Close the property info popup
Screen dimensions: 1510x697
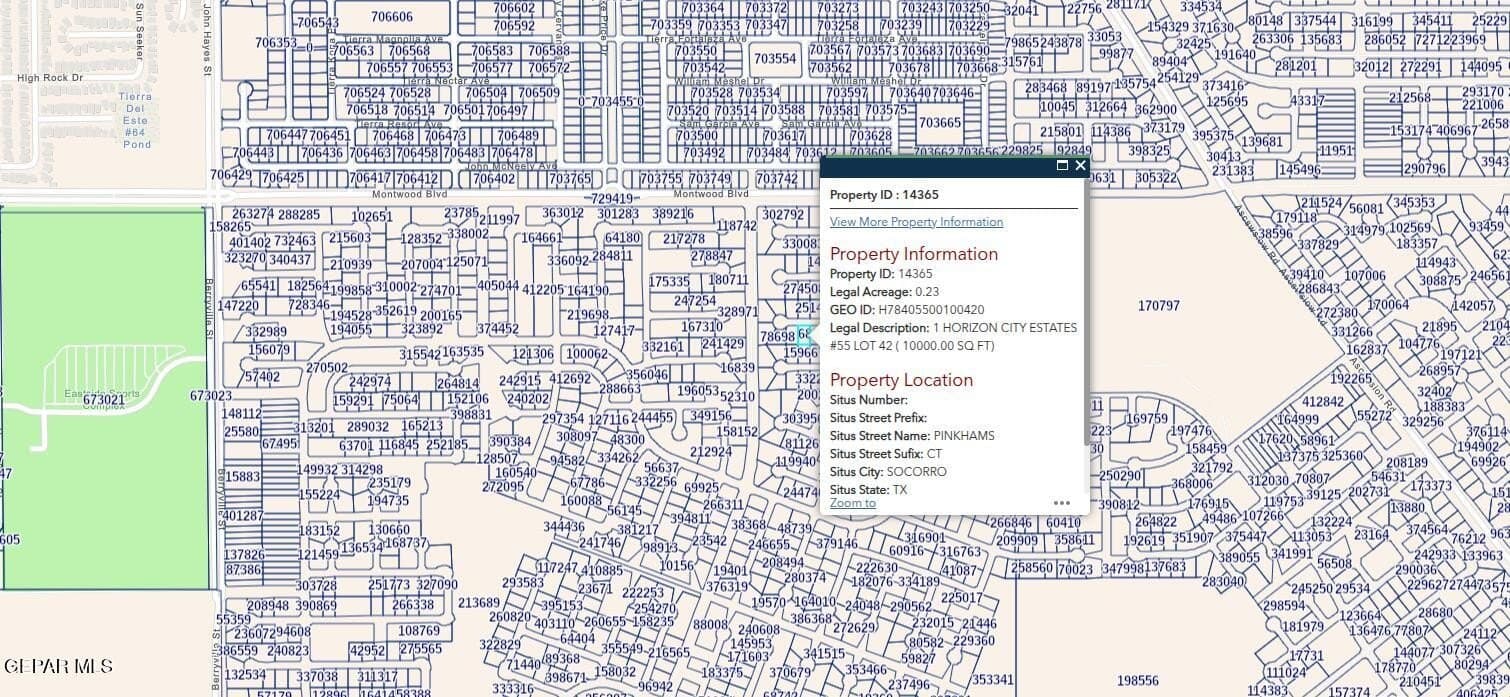1080,166
